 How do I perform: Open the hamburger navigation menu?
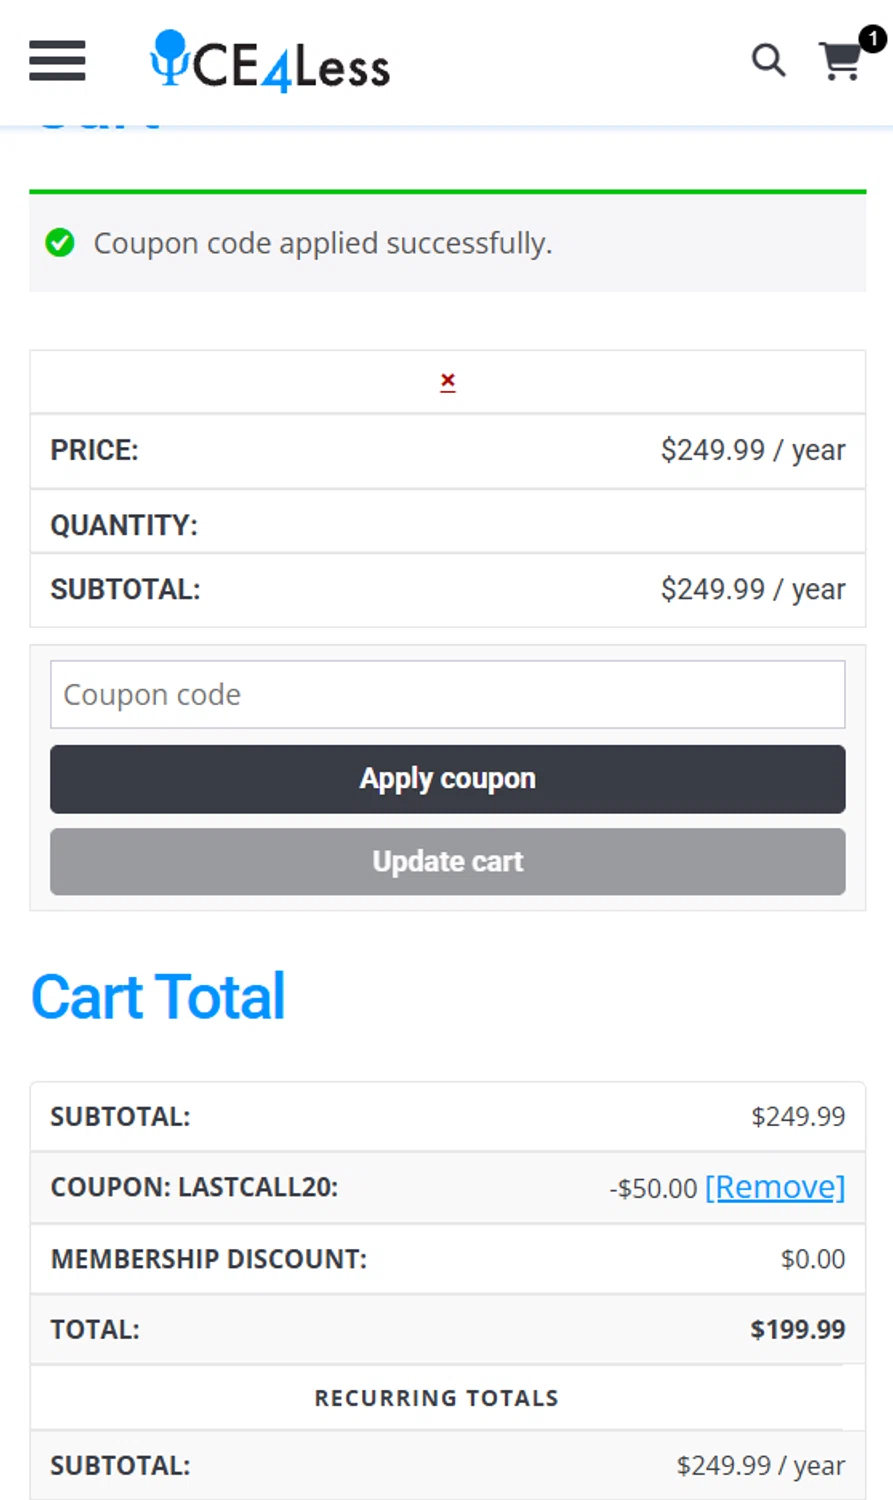[x=57, y=61]
